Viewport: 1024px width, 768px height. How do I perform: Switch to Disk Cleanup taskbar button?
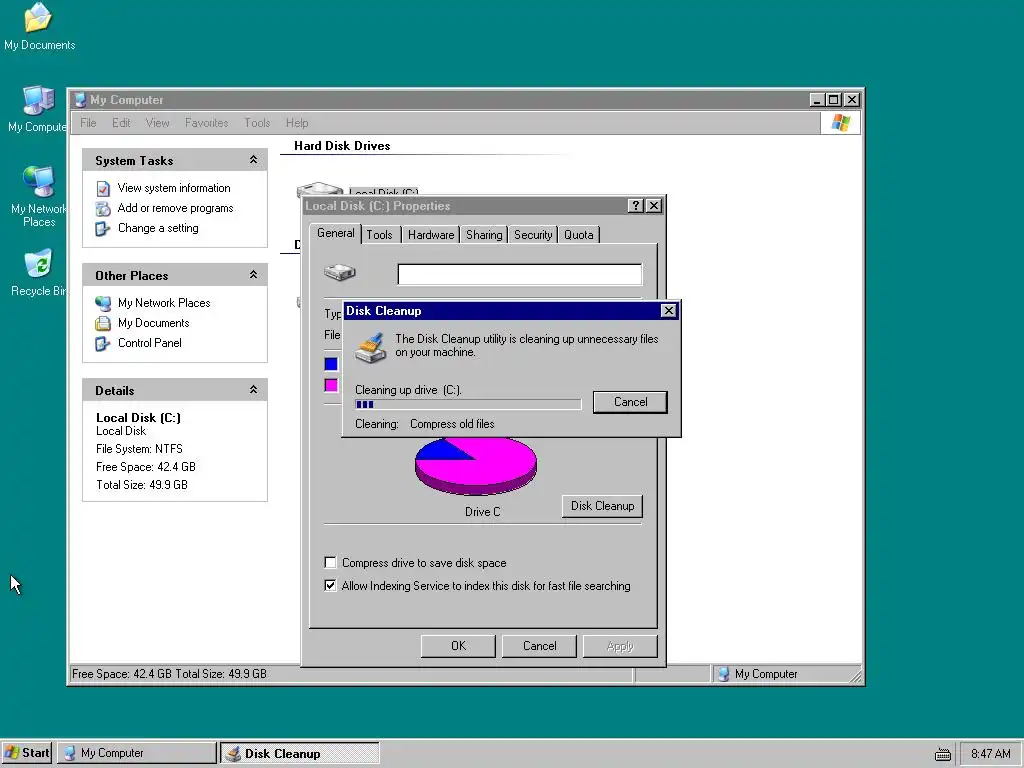[300, 753]
